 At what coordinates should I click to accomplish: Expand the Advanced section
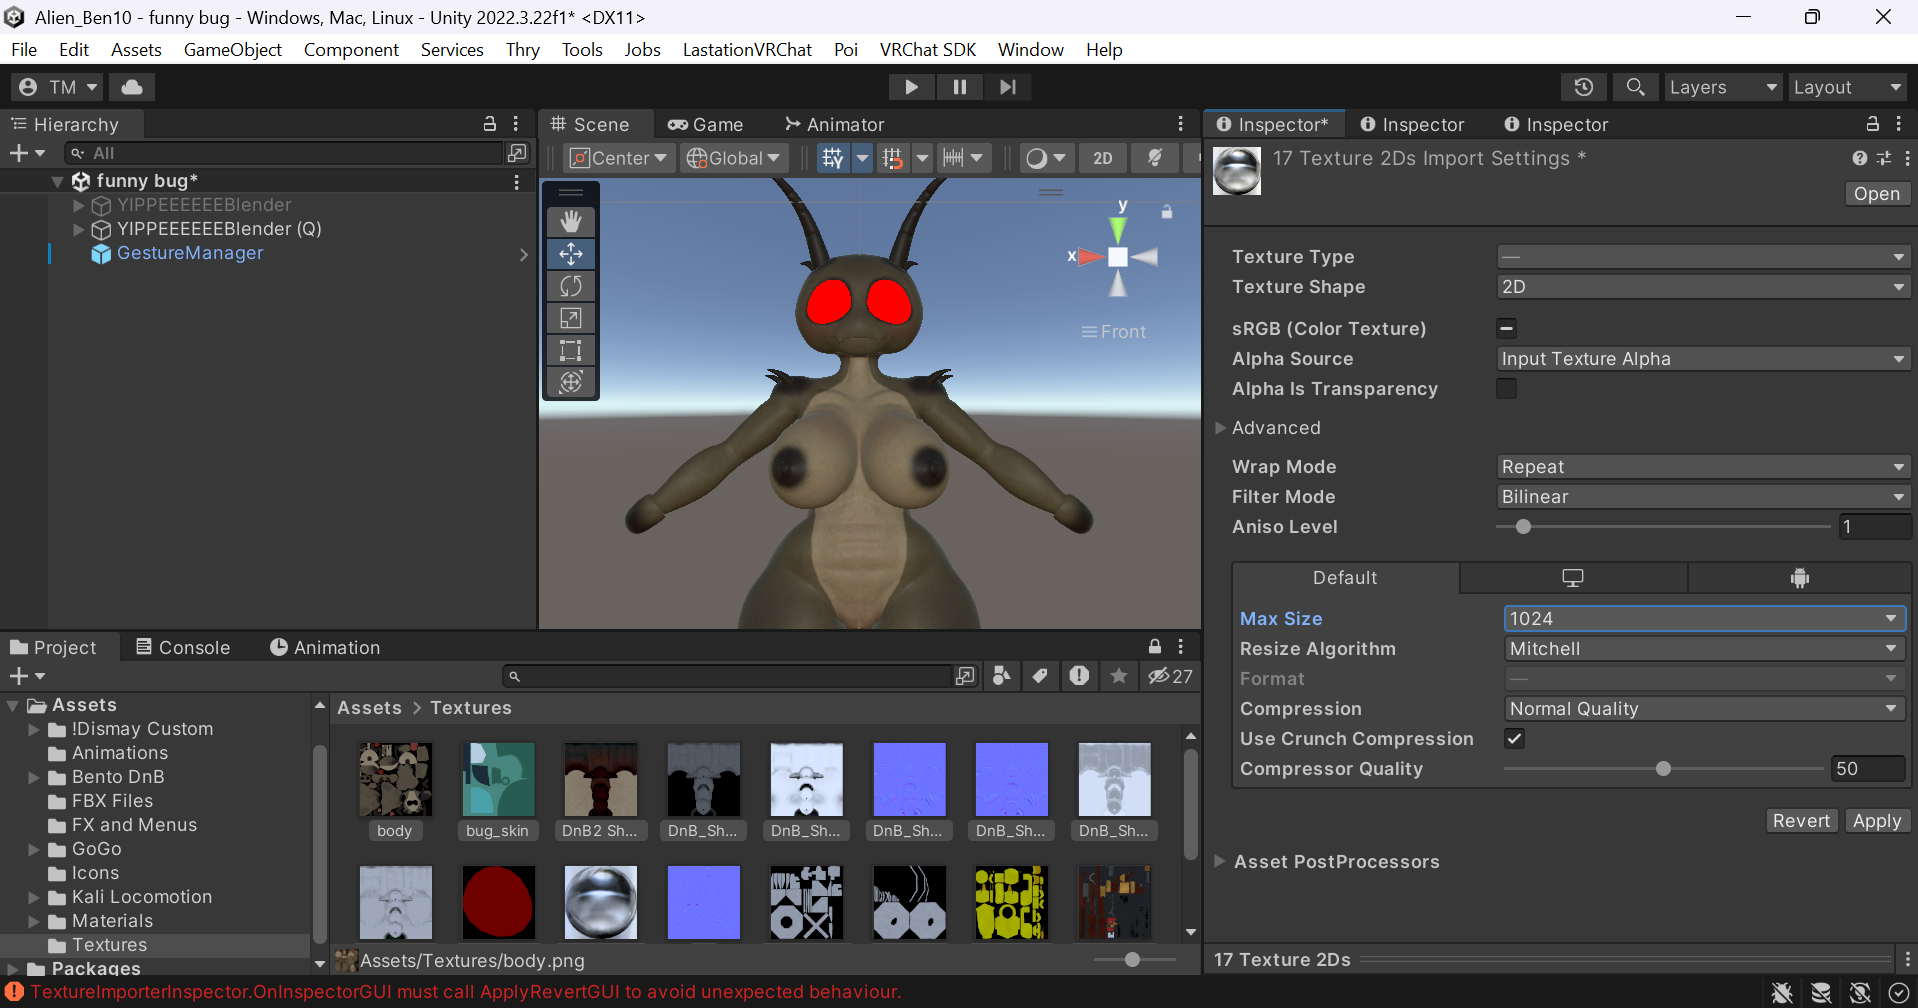pyautogui.click(x=1221, y=428)
